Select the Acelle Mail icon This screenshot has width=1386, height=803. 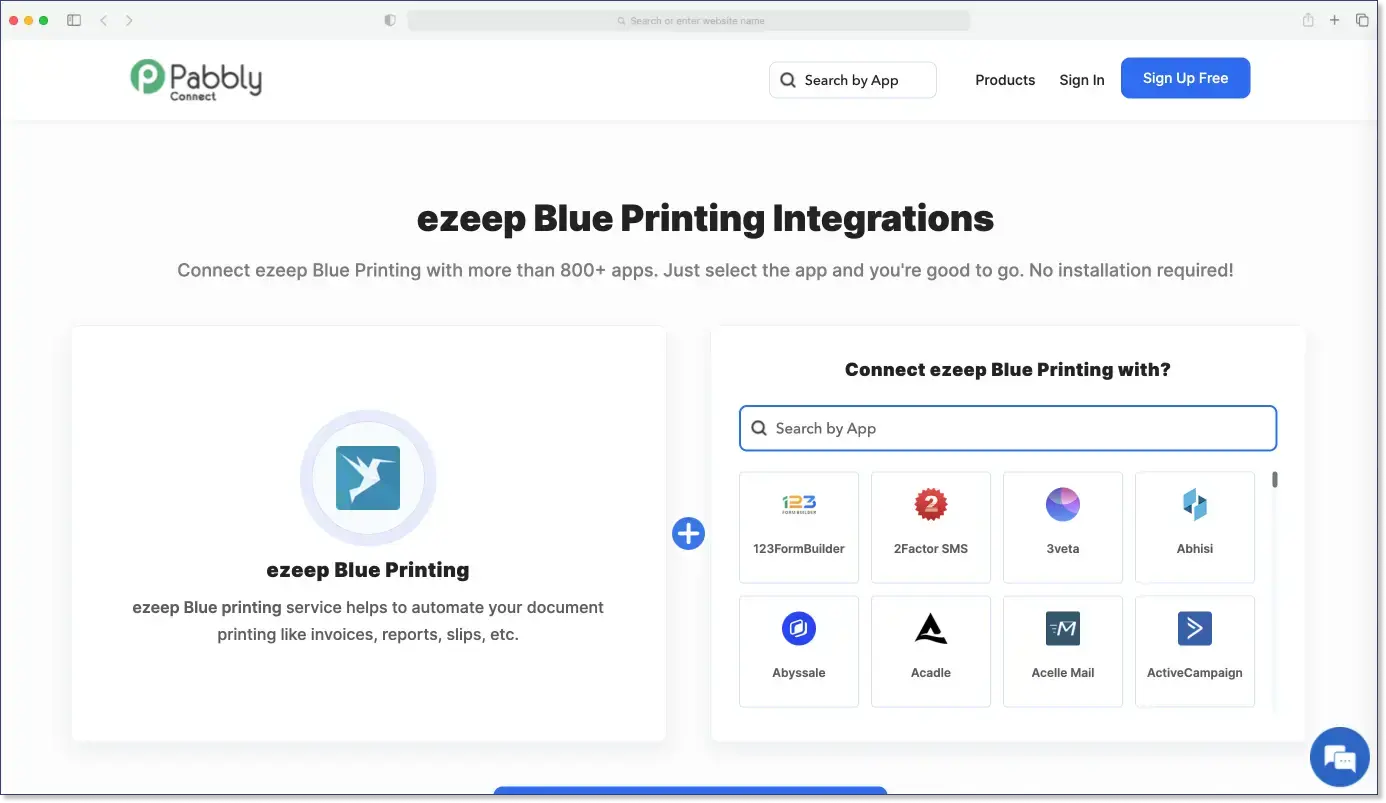(1062, 628)
